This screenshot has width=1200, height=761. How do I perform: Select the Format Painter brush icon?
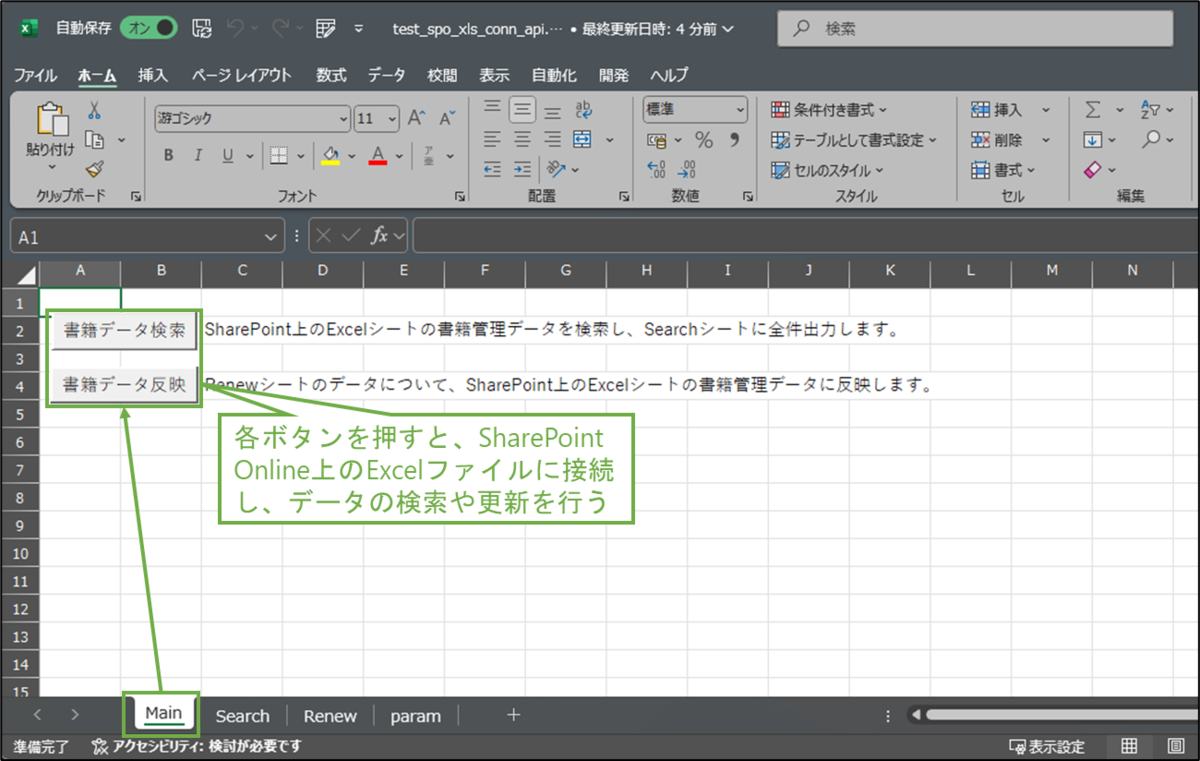[95, 169]
